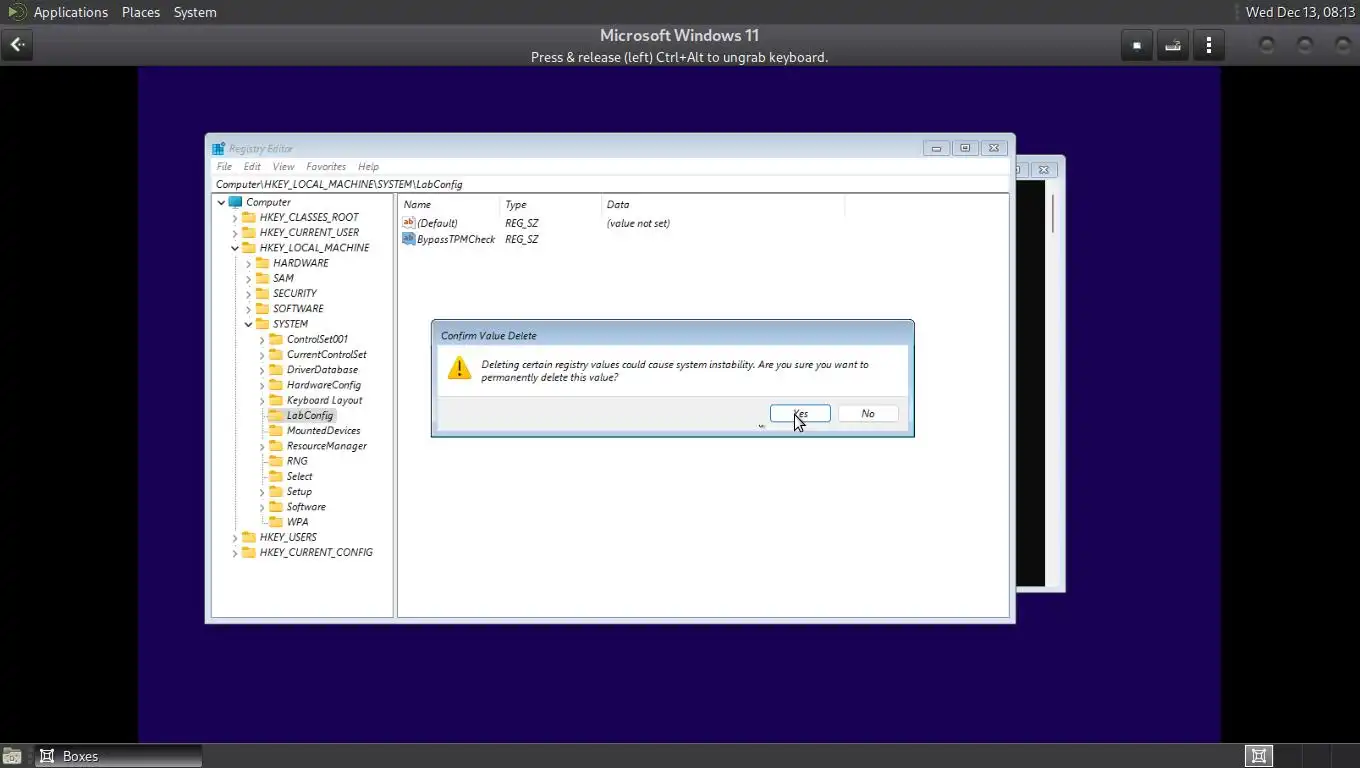Viewport: 1360px width, 768px height.
Task: Click the clock showing Wed Dec 13, 08:13
Action: click(x=1300, y=12)
